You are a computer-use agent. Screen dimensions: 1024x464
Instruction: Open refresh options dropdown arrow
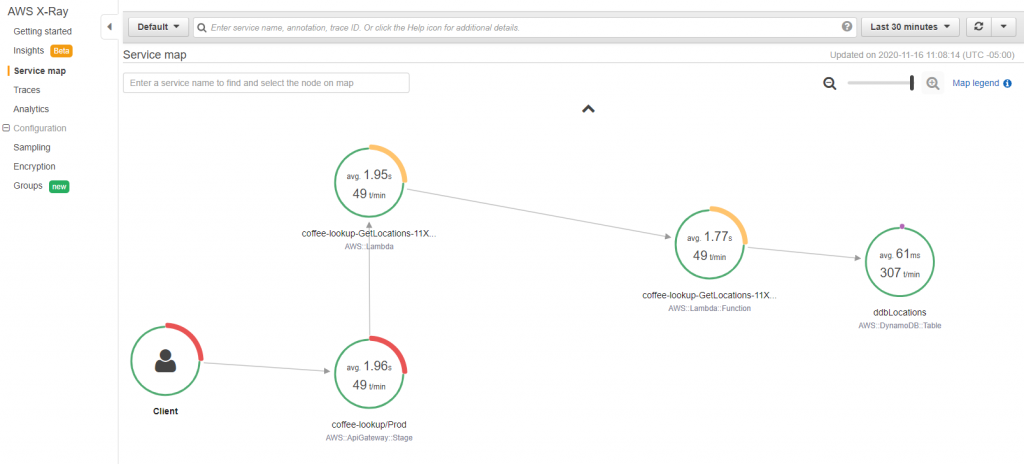click(1003, 27)
